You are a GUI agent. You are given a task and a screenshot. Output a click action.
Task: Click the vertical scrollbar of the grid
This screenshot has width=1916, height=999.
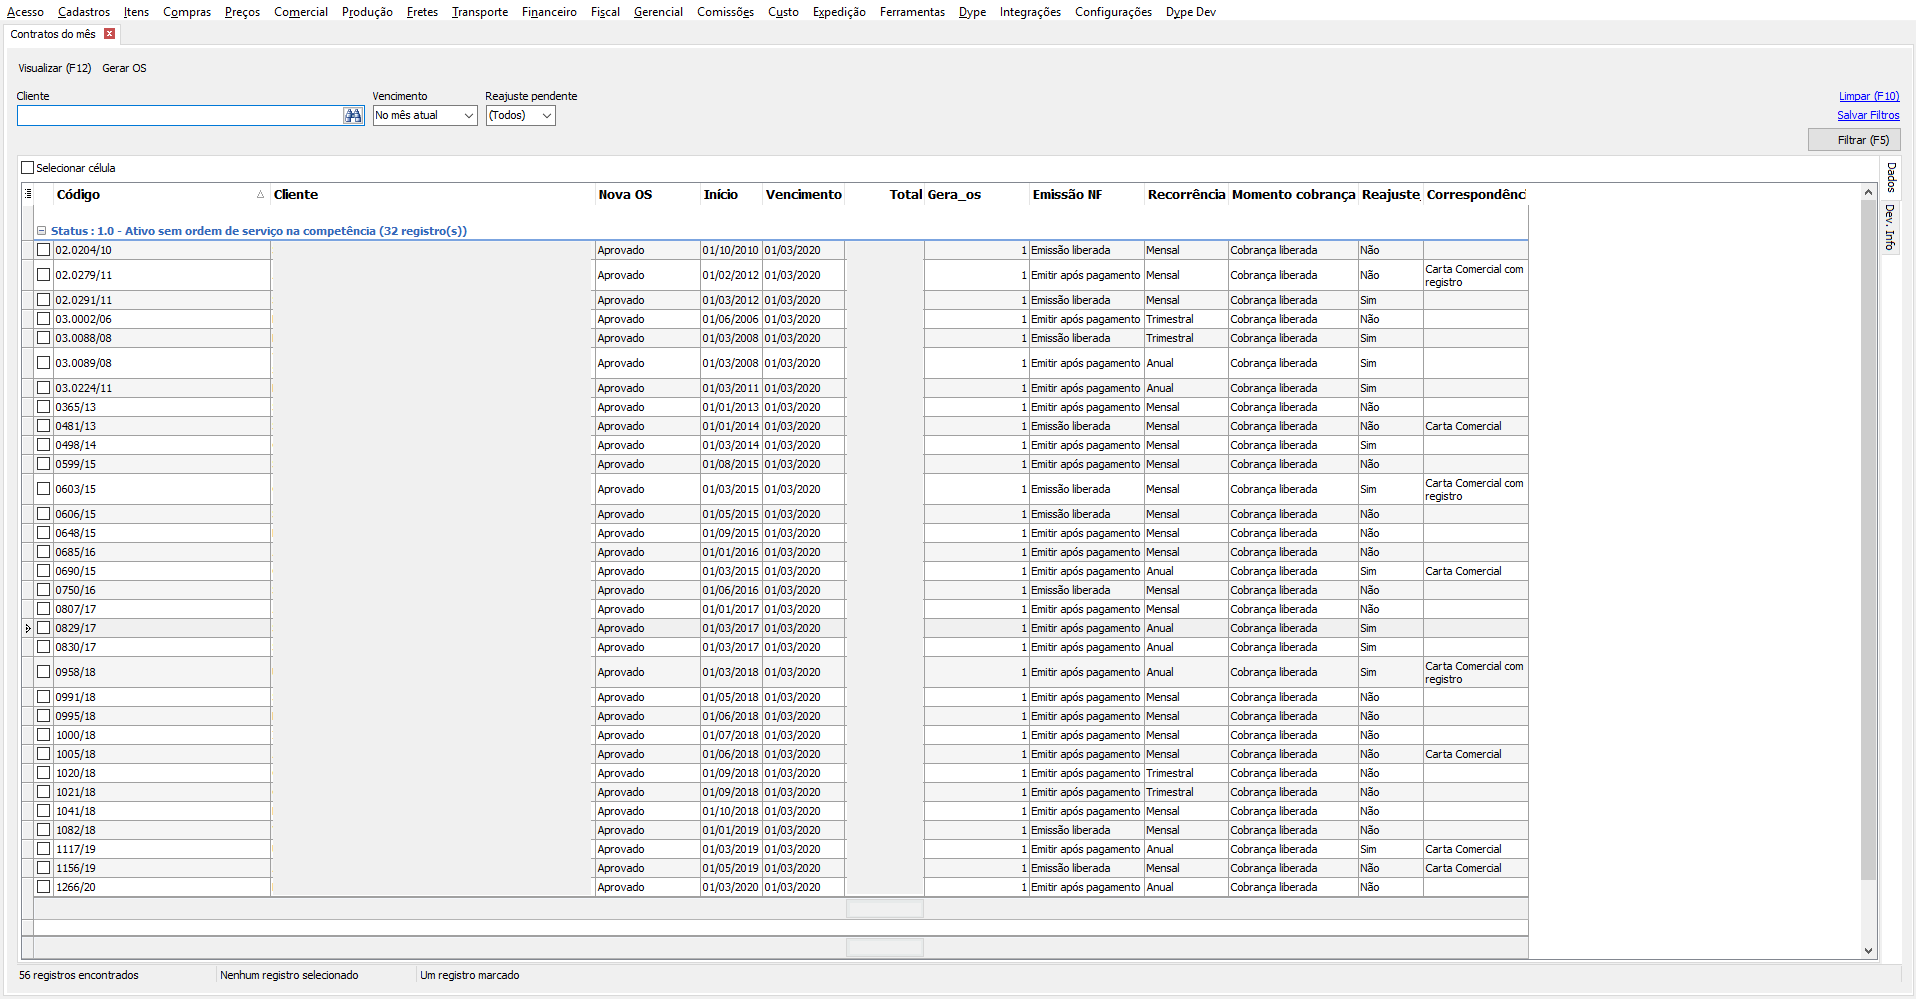pyautogui.click(x=1868, y=540)
